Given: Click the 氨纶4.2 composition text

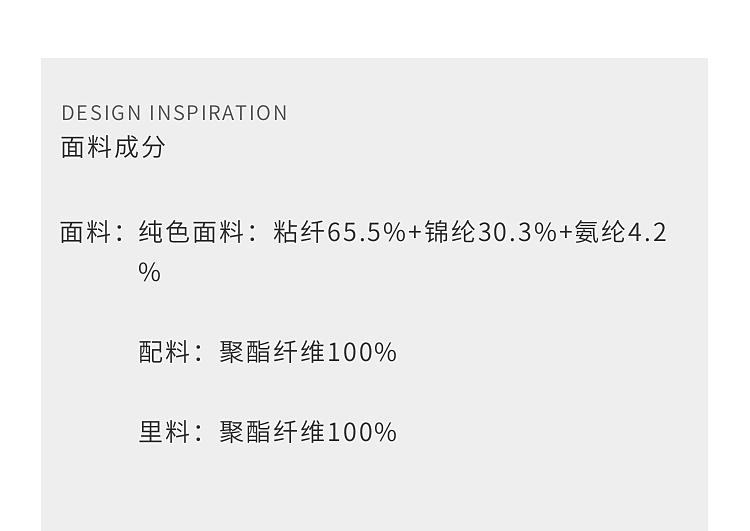Looking at the screenshot, I should pyautogui.click(x=620, y=233).
